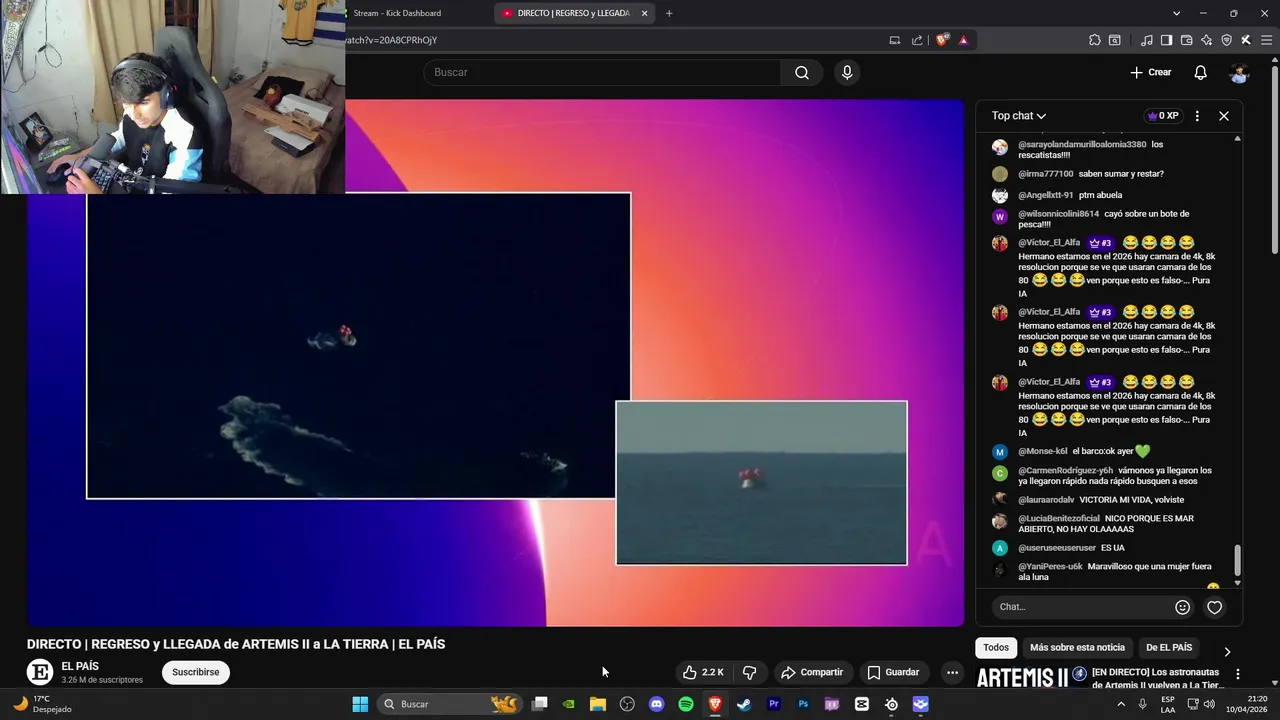Close the live chat panel
The image size is (1280, 720).
pyautogui.click(x=1223, y=116)
